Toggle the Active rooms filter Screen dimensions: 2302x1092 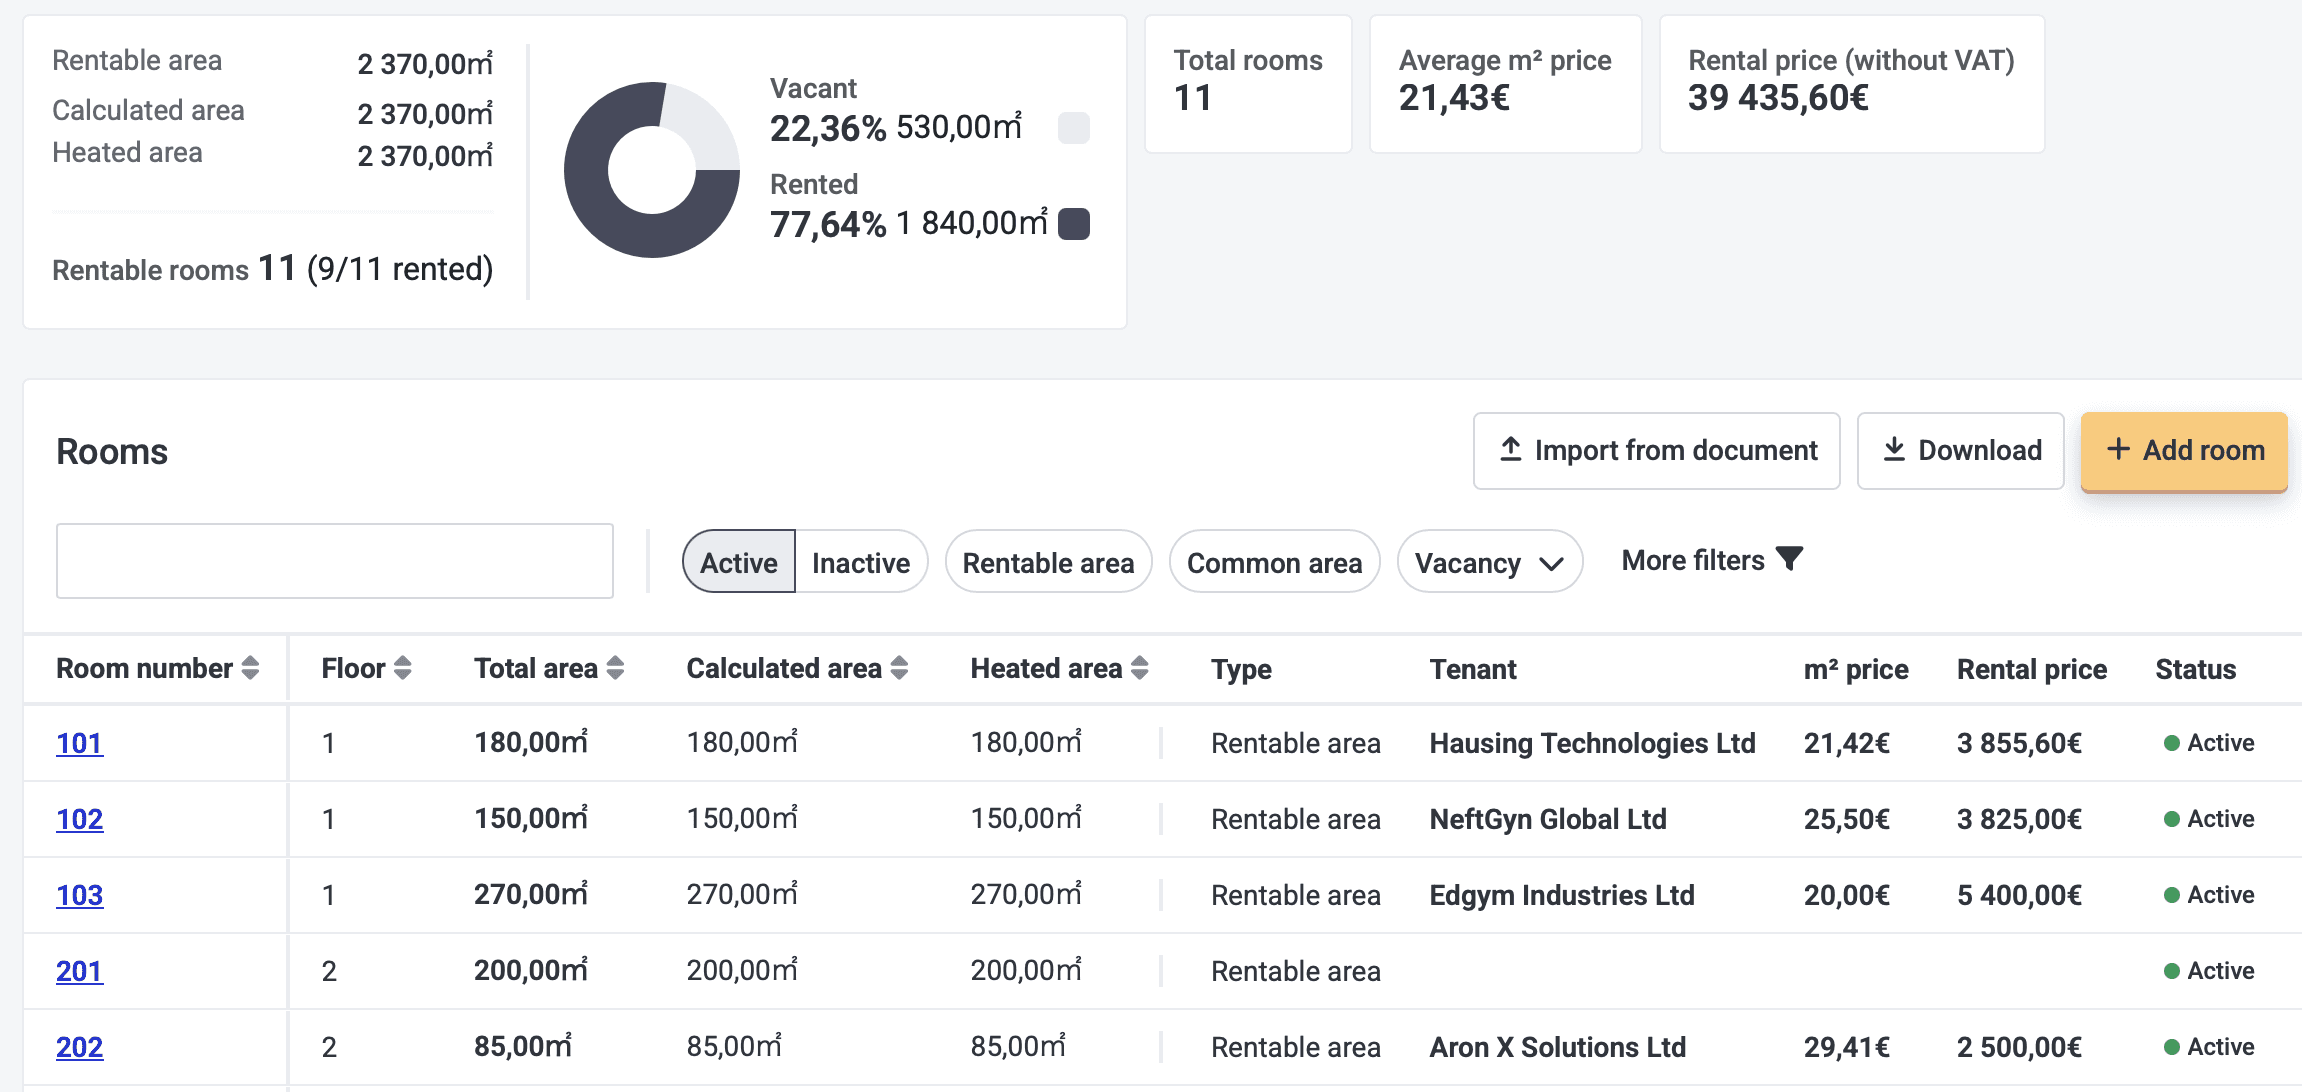(738, 562)
